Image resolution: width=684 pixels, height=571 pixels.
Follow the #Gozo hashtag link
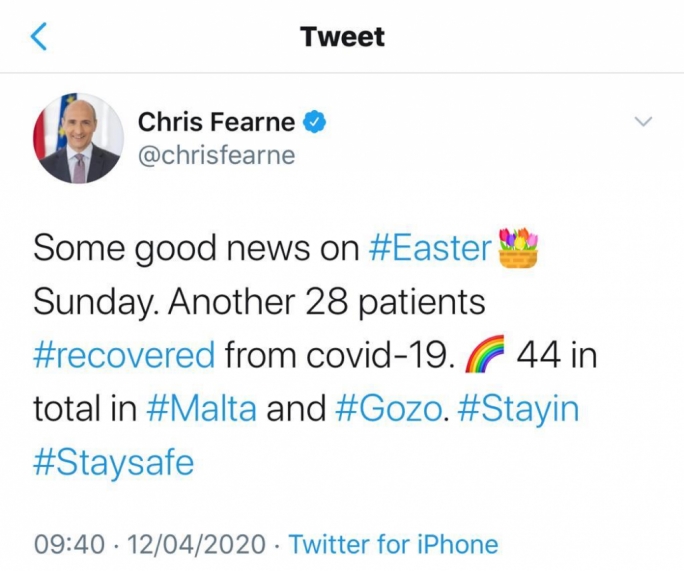(388, 409)
